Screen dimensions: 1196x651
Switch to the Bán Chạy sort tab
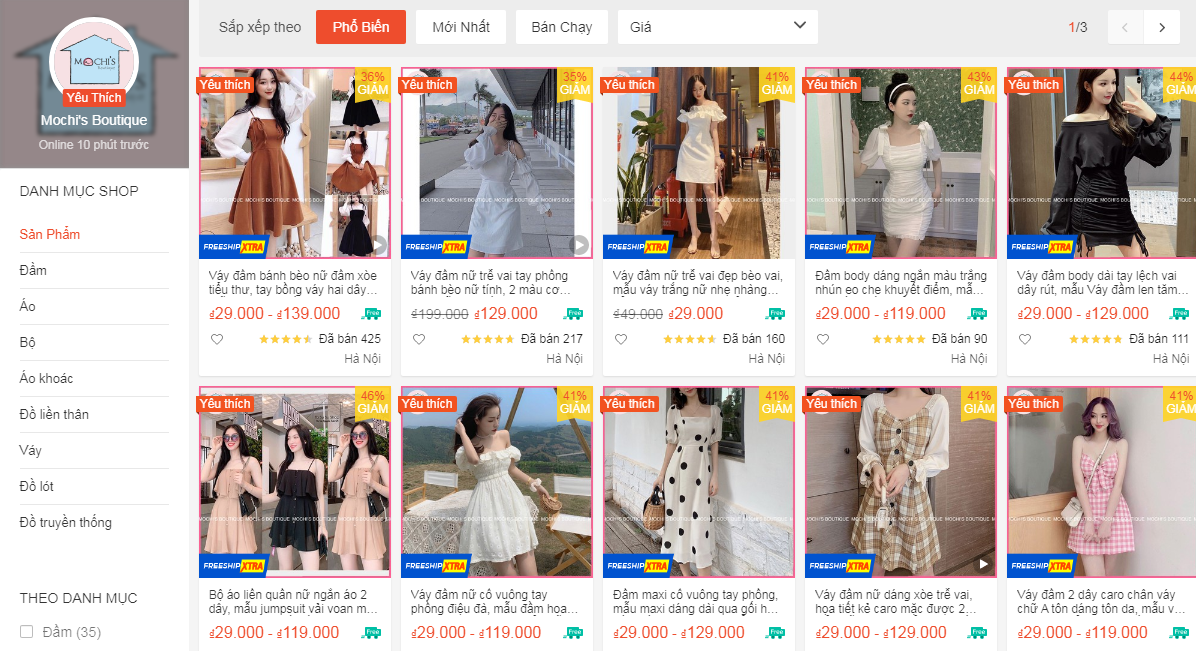coord(561,27)
